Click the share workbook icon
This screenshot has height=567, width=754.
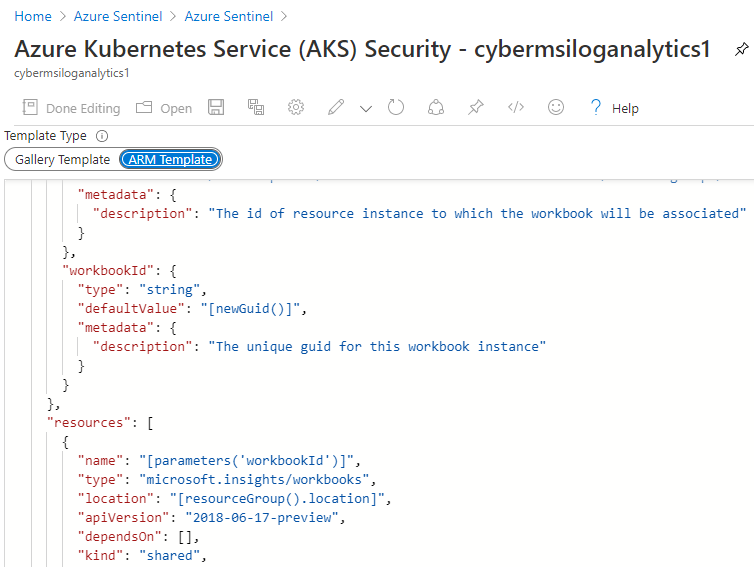coord(436,107)
